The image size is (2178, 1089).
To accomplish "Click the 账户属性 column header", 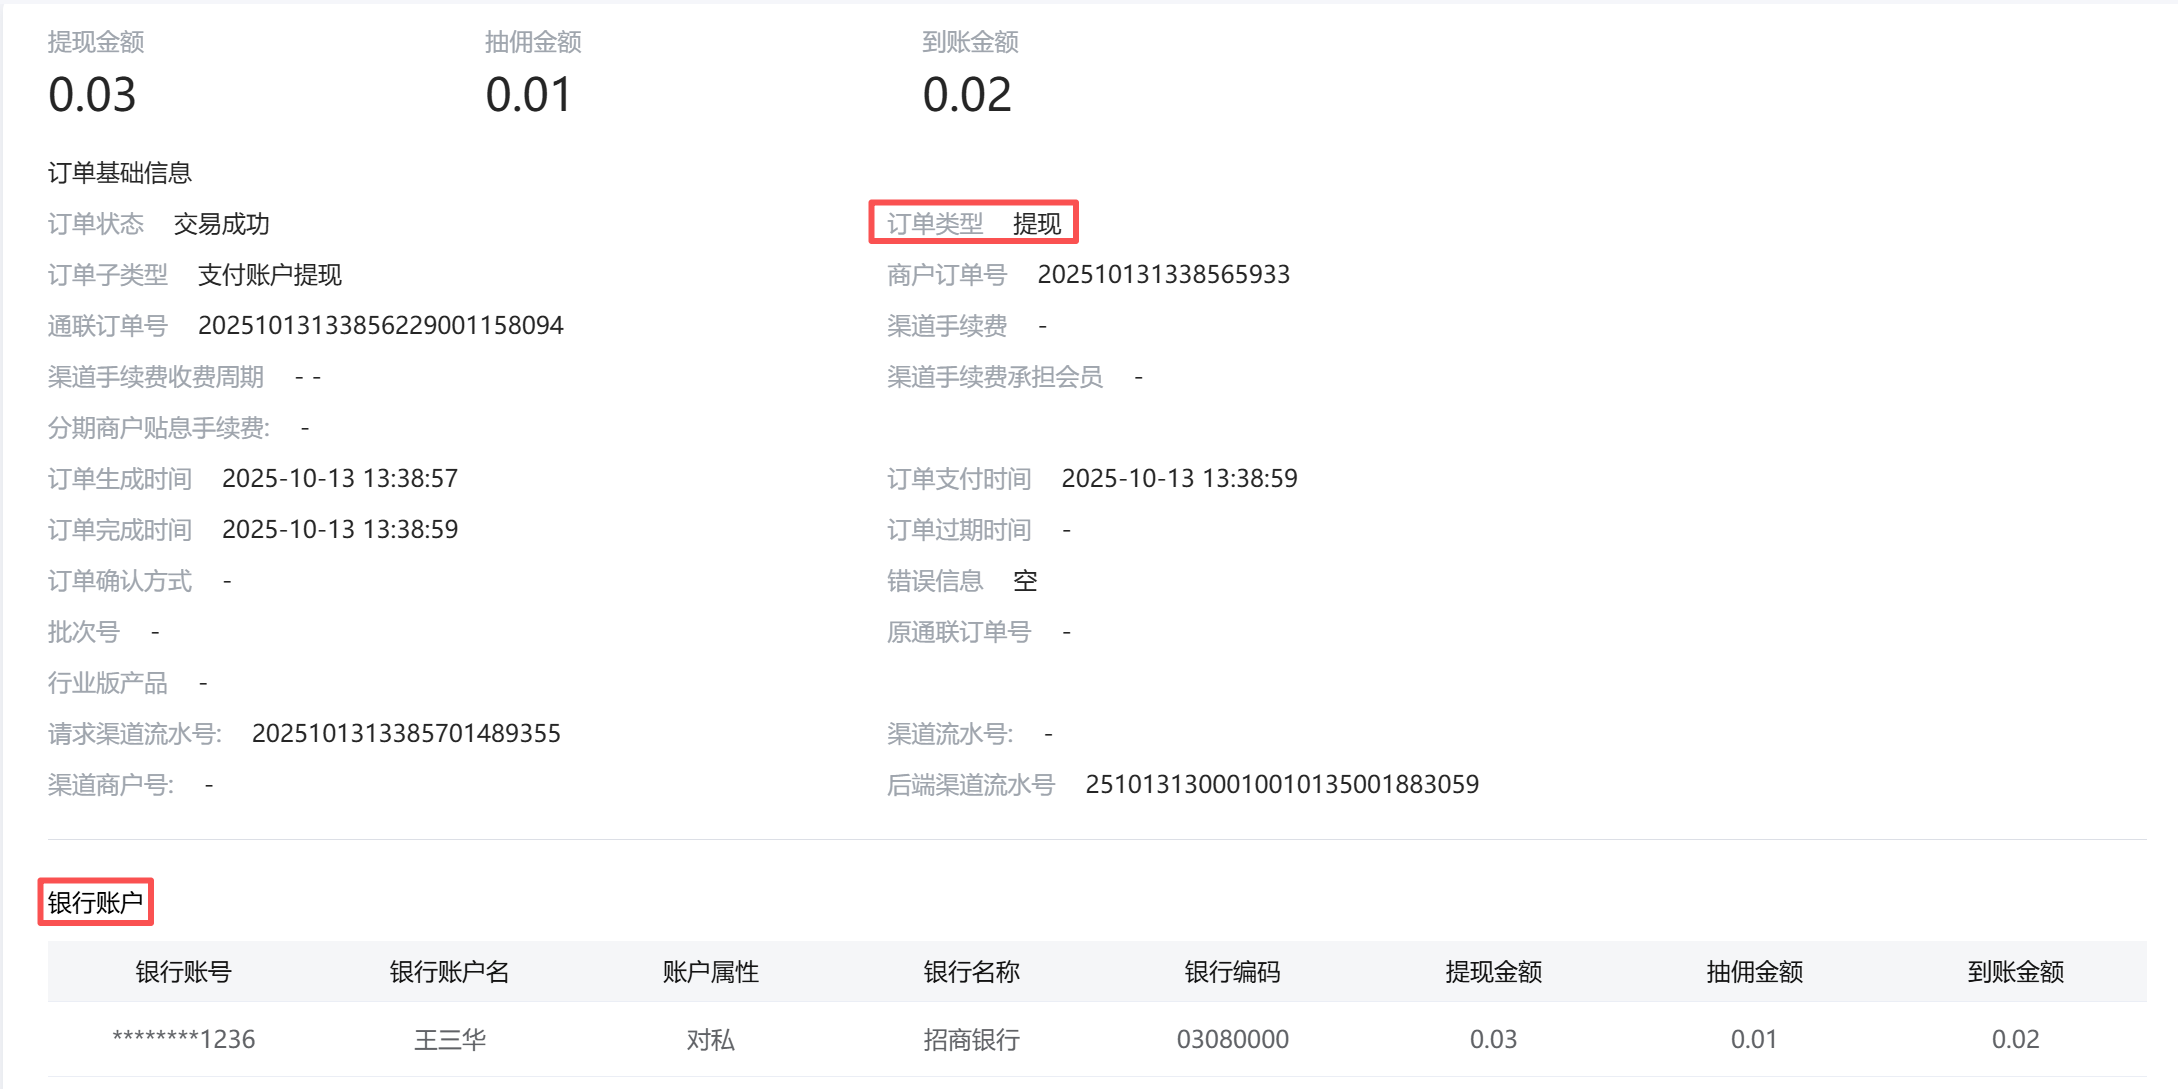I will coord(710,972).
